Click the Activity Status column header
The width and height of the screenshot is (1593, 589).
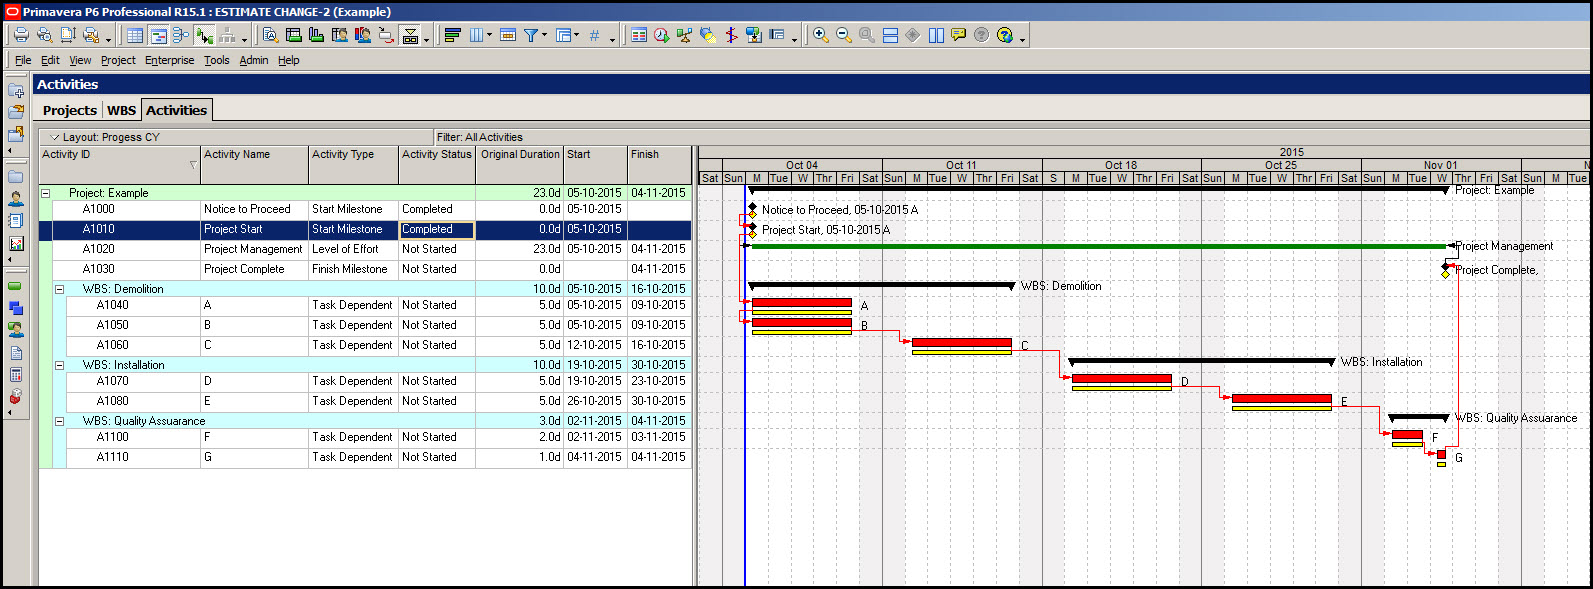[x=437, y=164]
